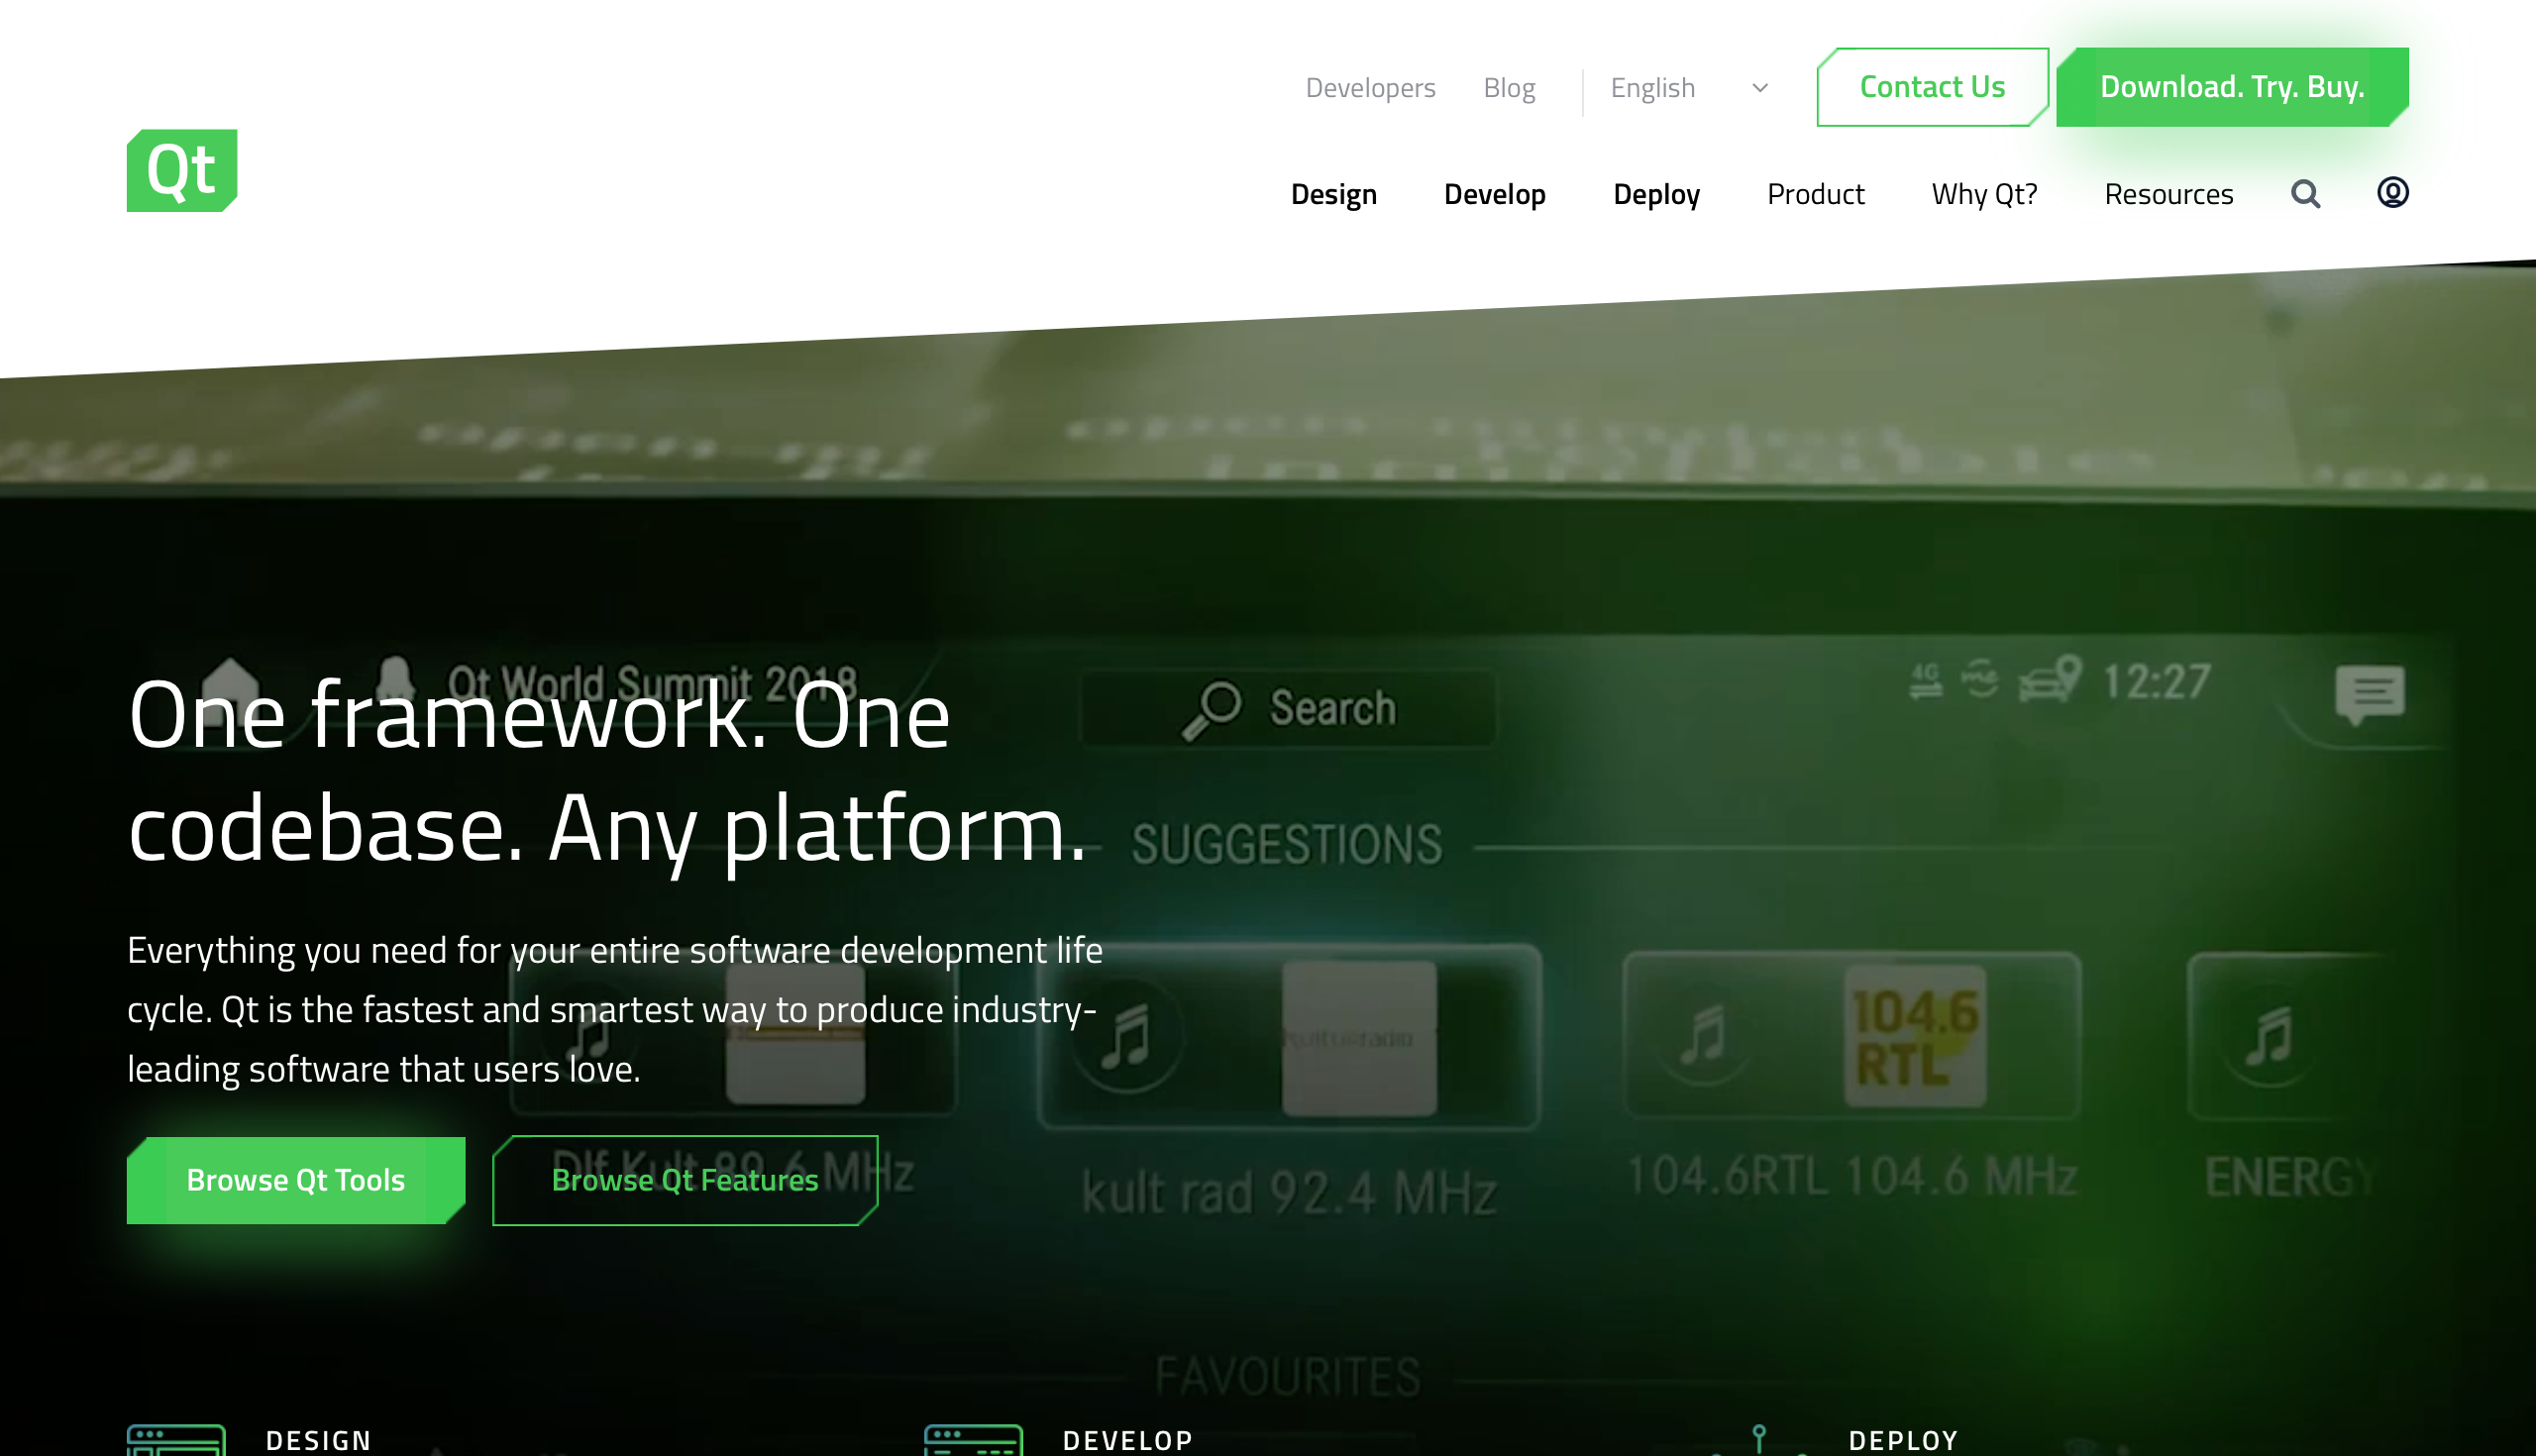
Task: Open the search magnifier icon
Action: tap(2305, 193)
